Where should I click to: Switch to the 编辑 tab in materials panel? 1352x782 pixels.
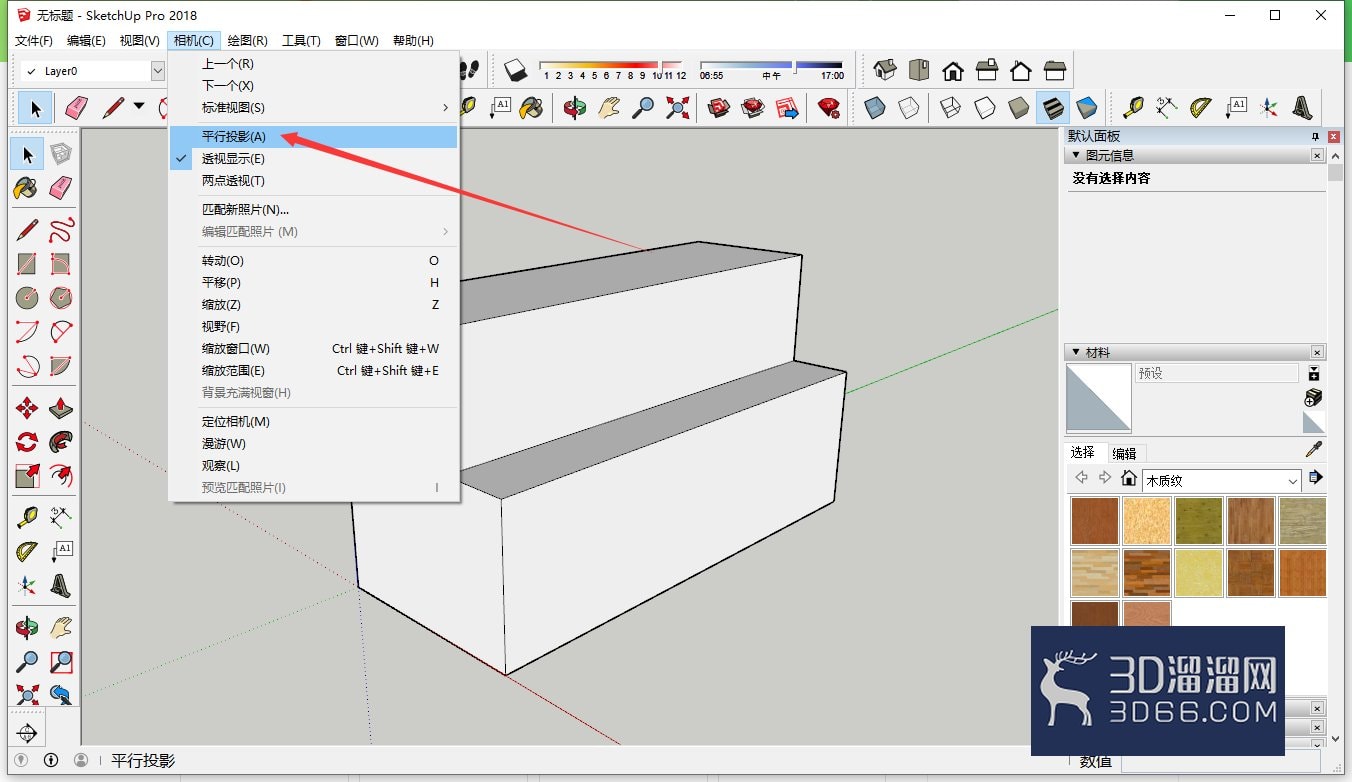tap(1124, 453)
